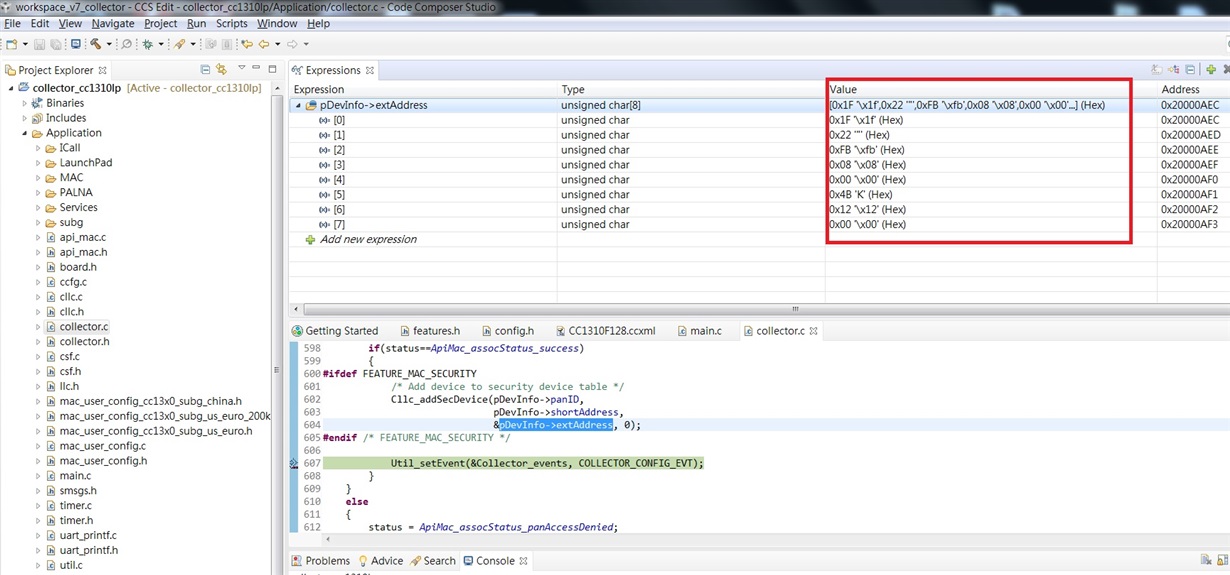1230x575 pixels.
Task: Click the green plus New Expression icon
Action: point(1210,70)
